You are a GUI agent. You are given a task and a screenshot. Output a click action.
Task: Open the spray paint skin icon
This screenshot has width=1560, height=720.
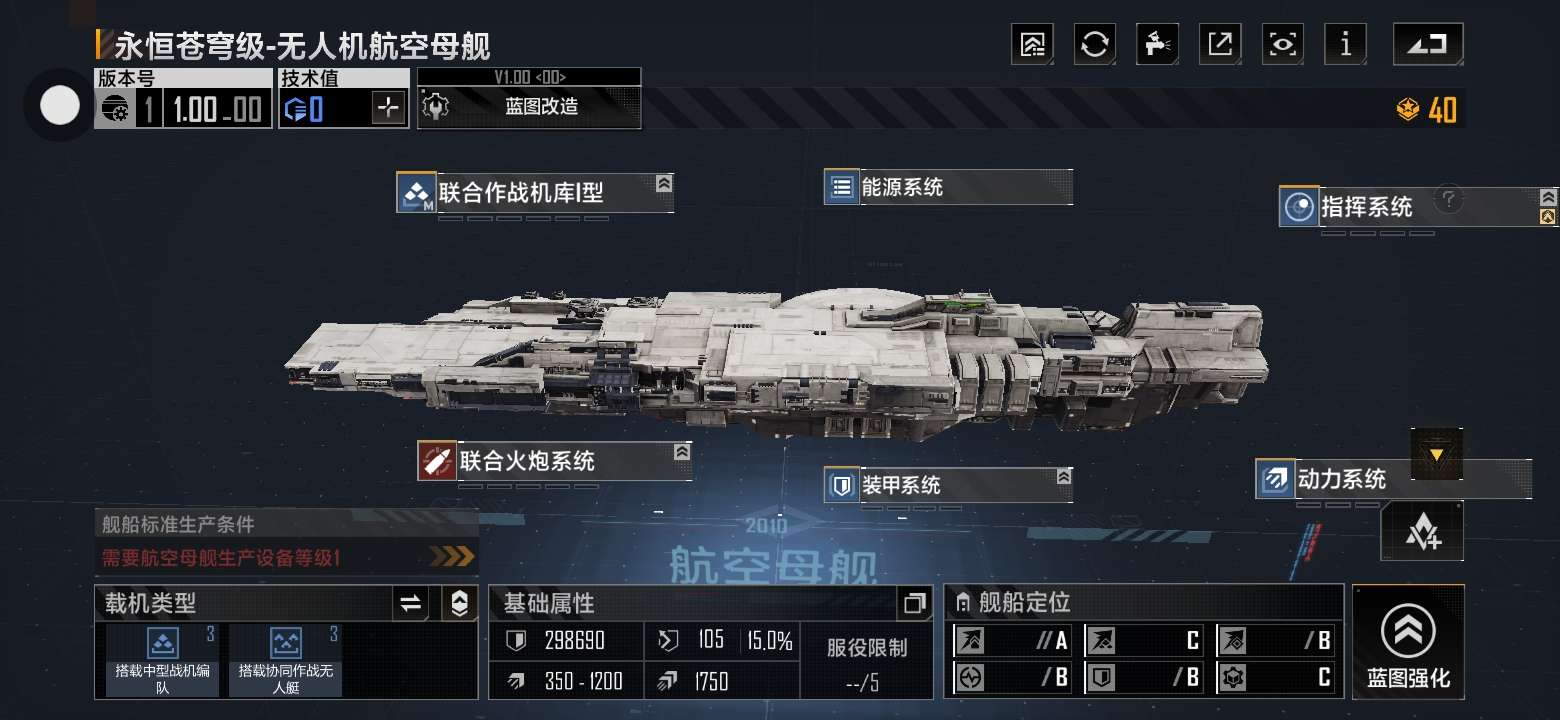coord(1158,44)
